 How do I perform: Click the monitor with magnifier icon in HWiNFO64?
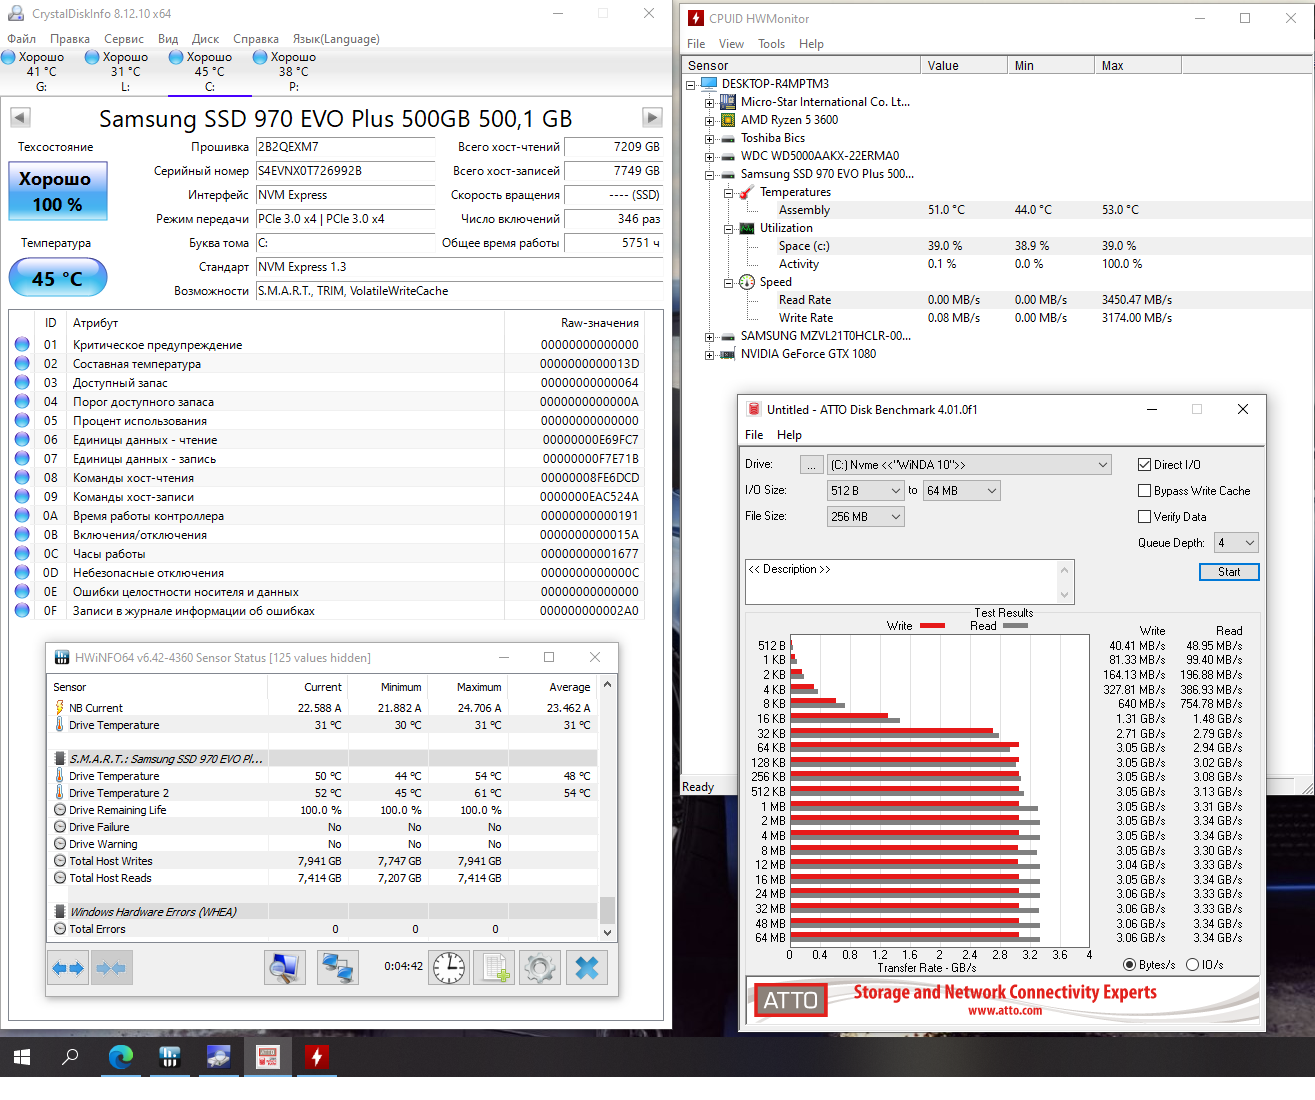point(285,968)
